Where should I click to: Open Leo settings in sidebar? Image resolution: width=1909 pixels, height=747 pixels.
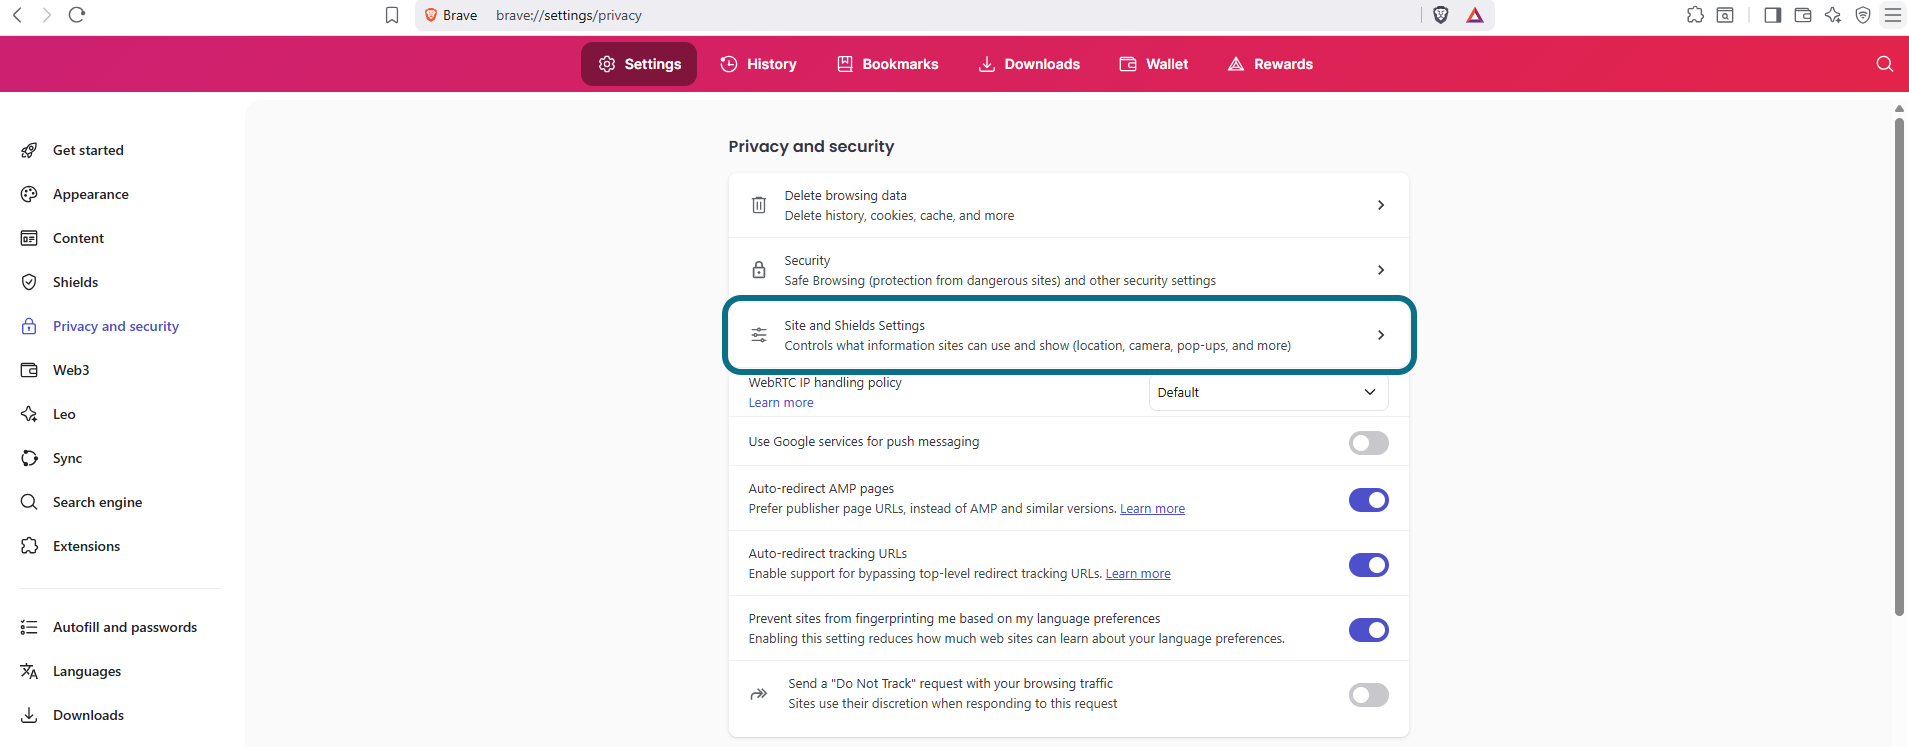[x=64, y=414]
